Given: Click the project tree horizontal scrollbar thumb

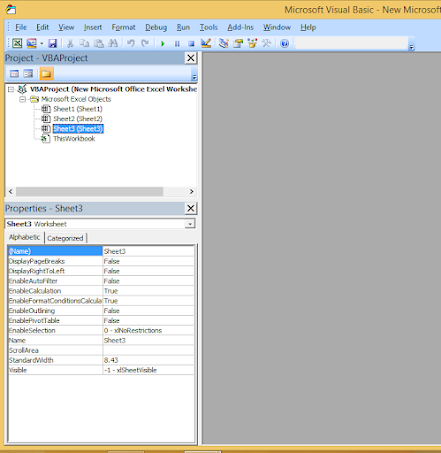Looking at the screenshot, I should coord(90,191).
